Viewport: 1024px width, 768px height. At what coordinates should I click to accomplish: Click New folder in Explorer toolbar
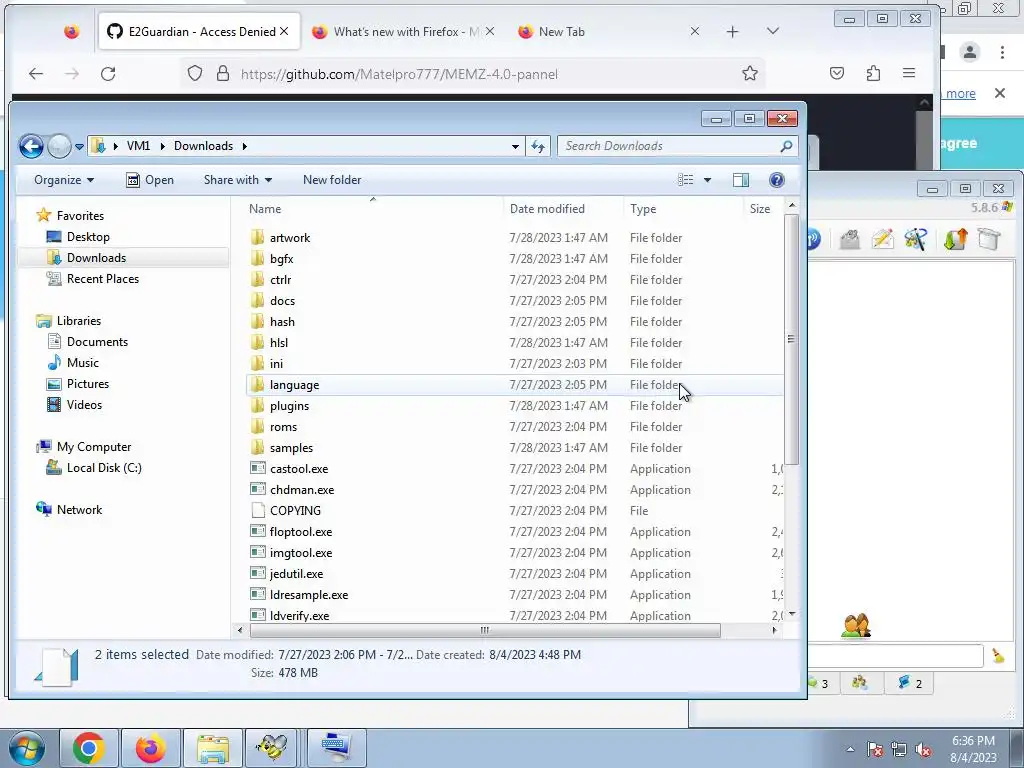[332, 180]
